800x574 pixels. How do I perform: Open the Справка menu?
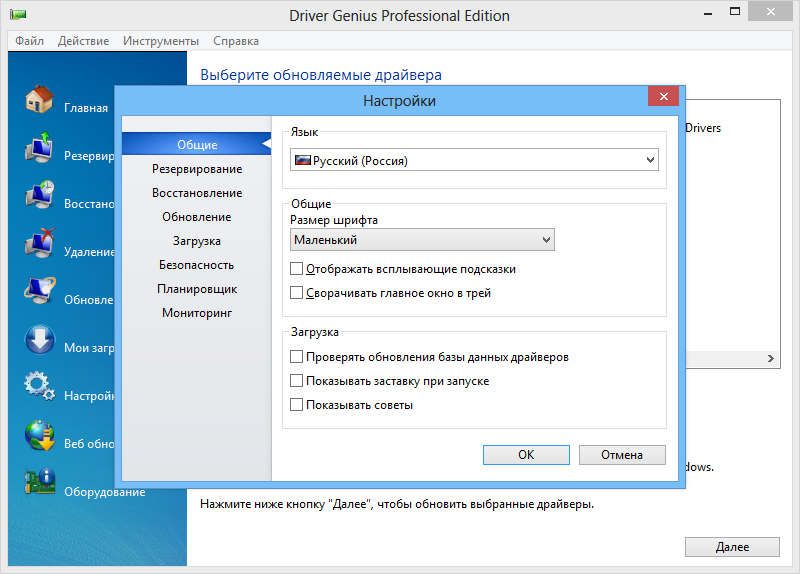click(x=236, y=41)
